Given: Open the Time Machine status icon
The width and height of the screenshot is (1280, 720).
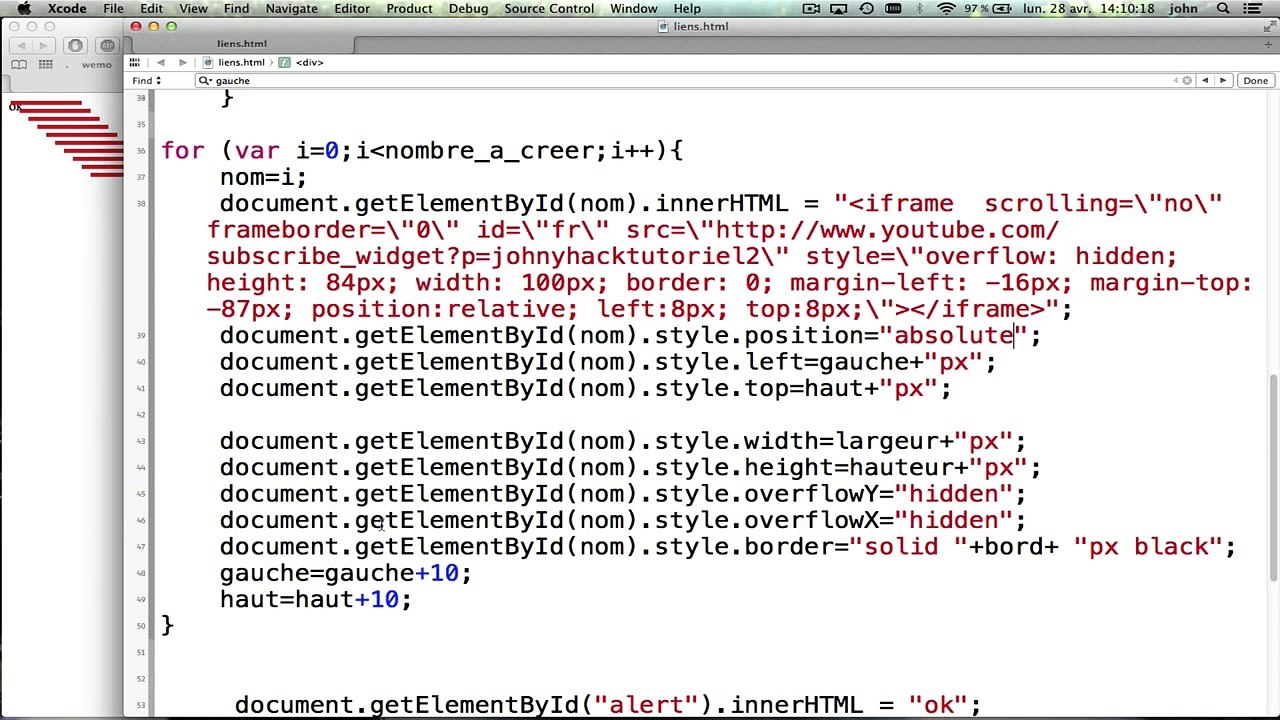Looking at the screenshot, I should 866,9.
